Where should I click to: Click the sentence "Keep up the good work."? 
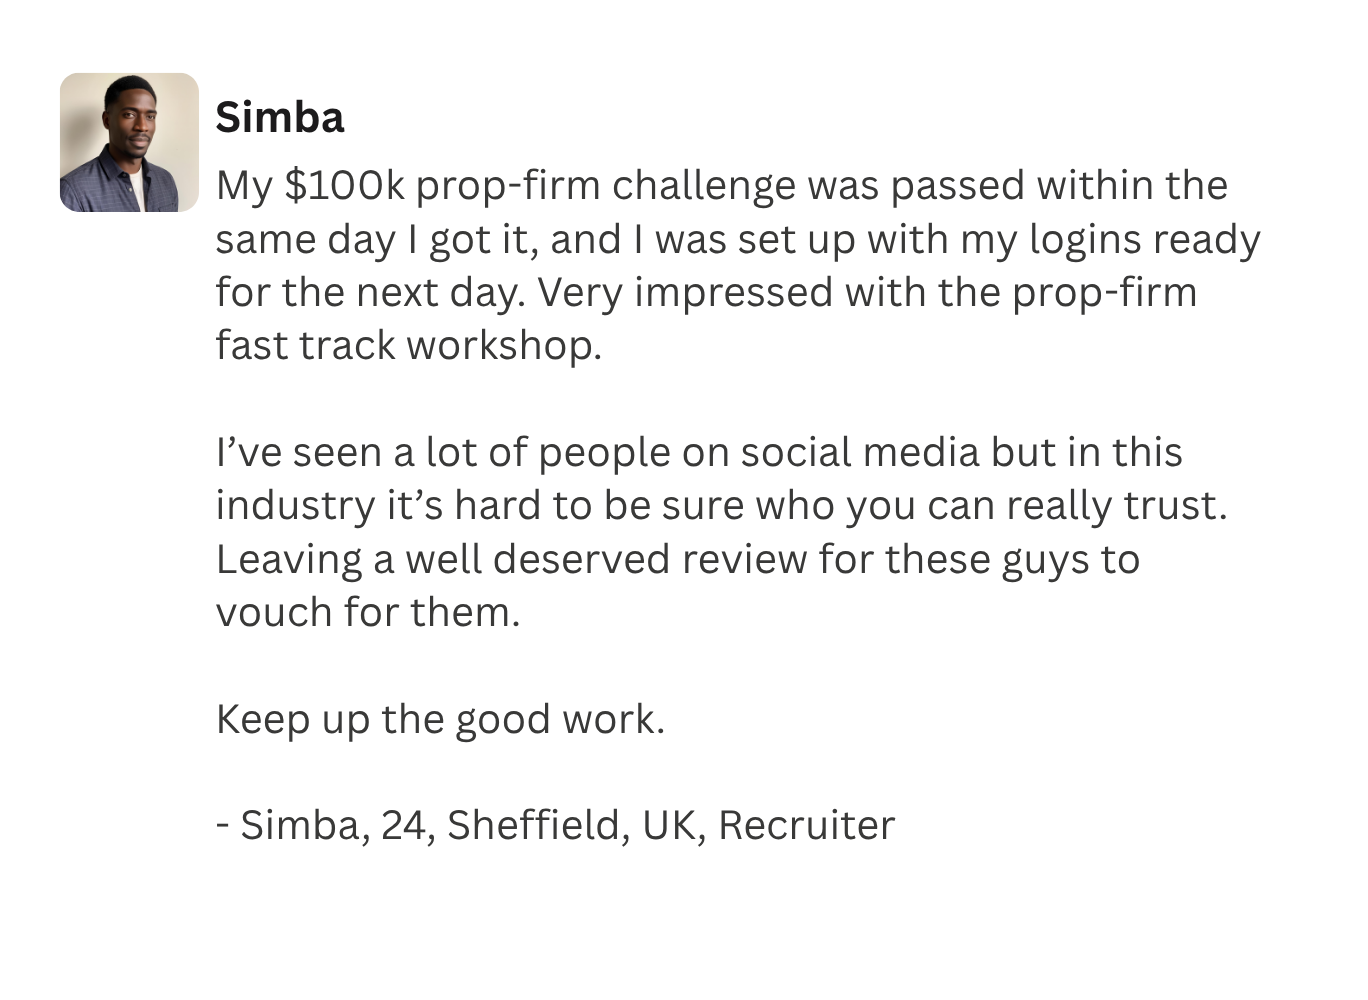pyautogui.click(x=440, y=720)
